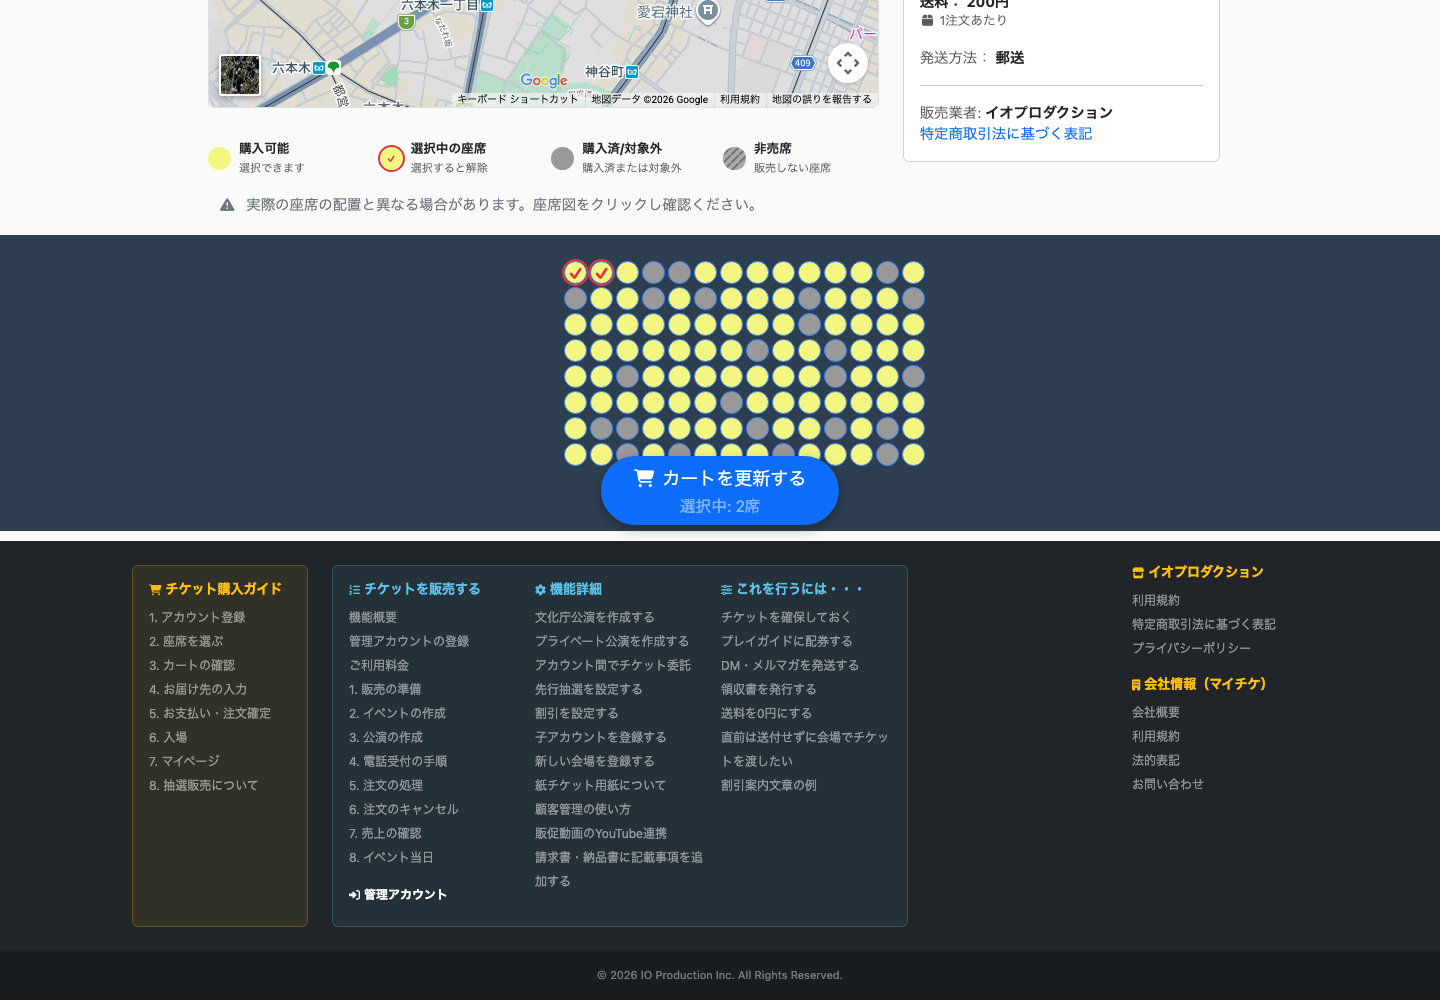
Task: Toggle the satellite view map thumbnail
Action: pyautogui.click(x=240, y=75)
